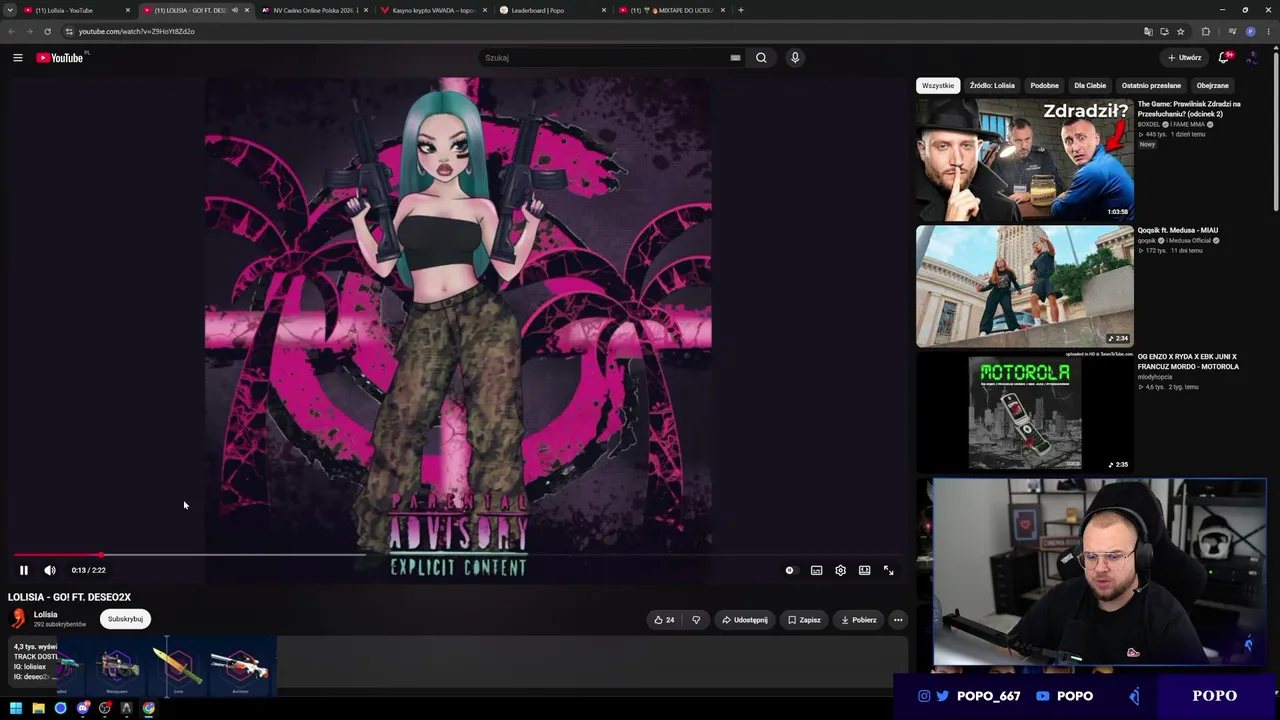Open the Lolisia channel name link

click(46, 615)
